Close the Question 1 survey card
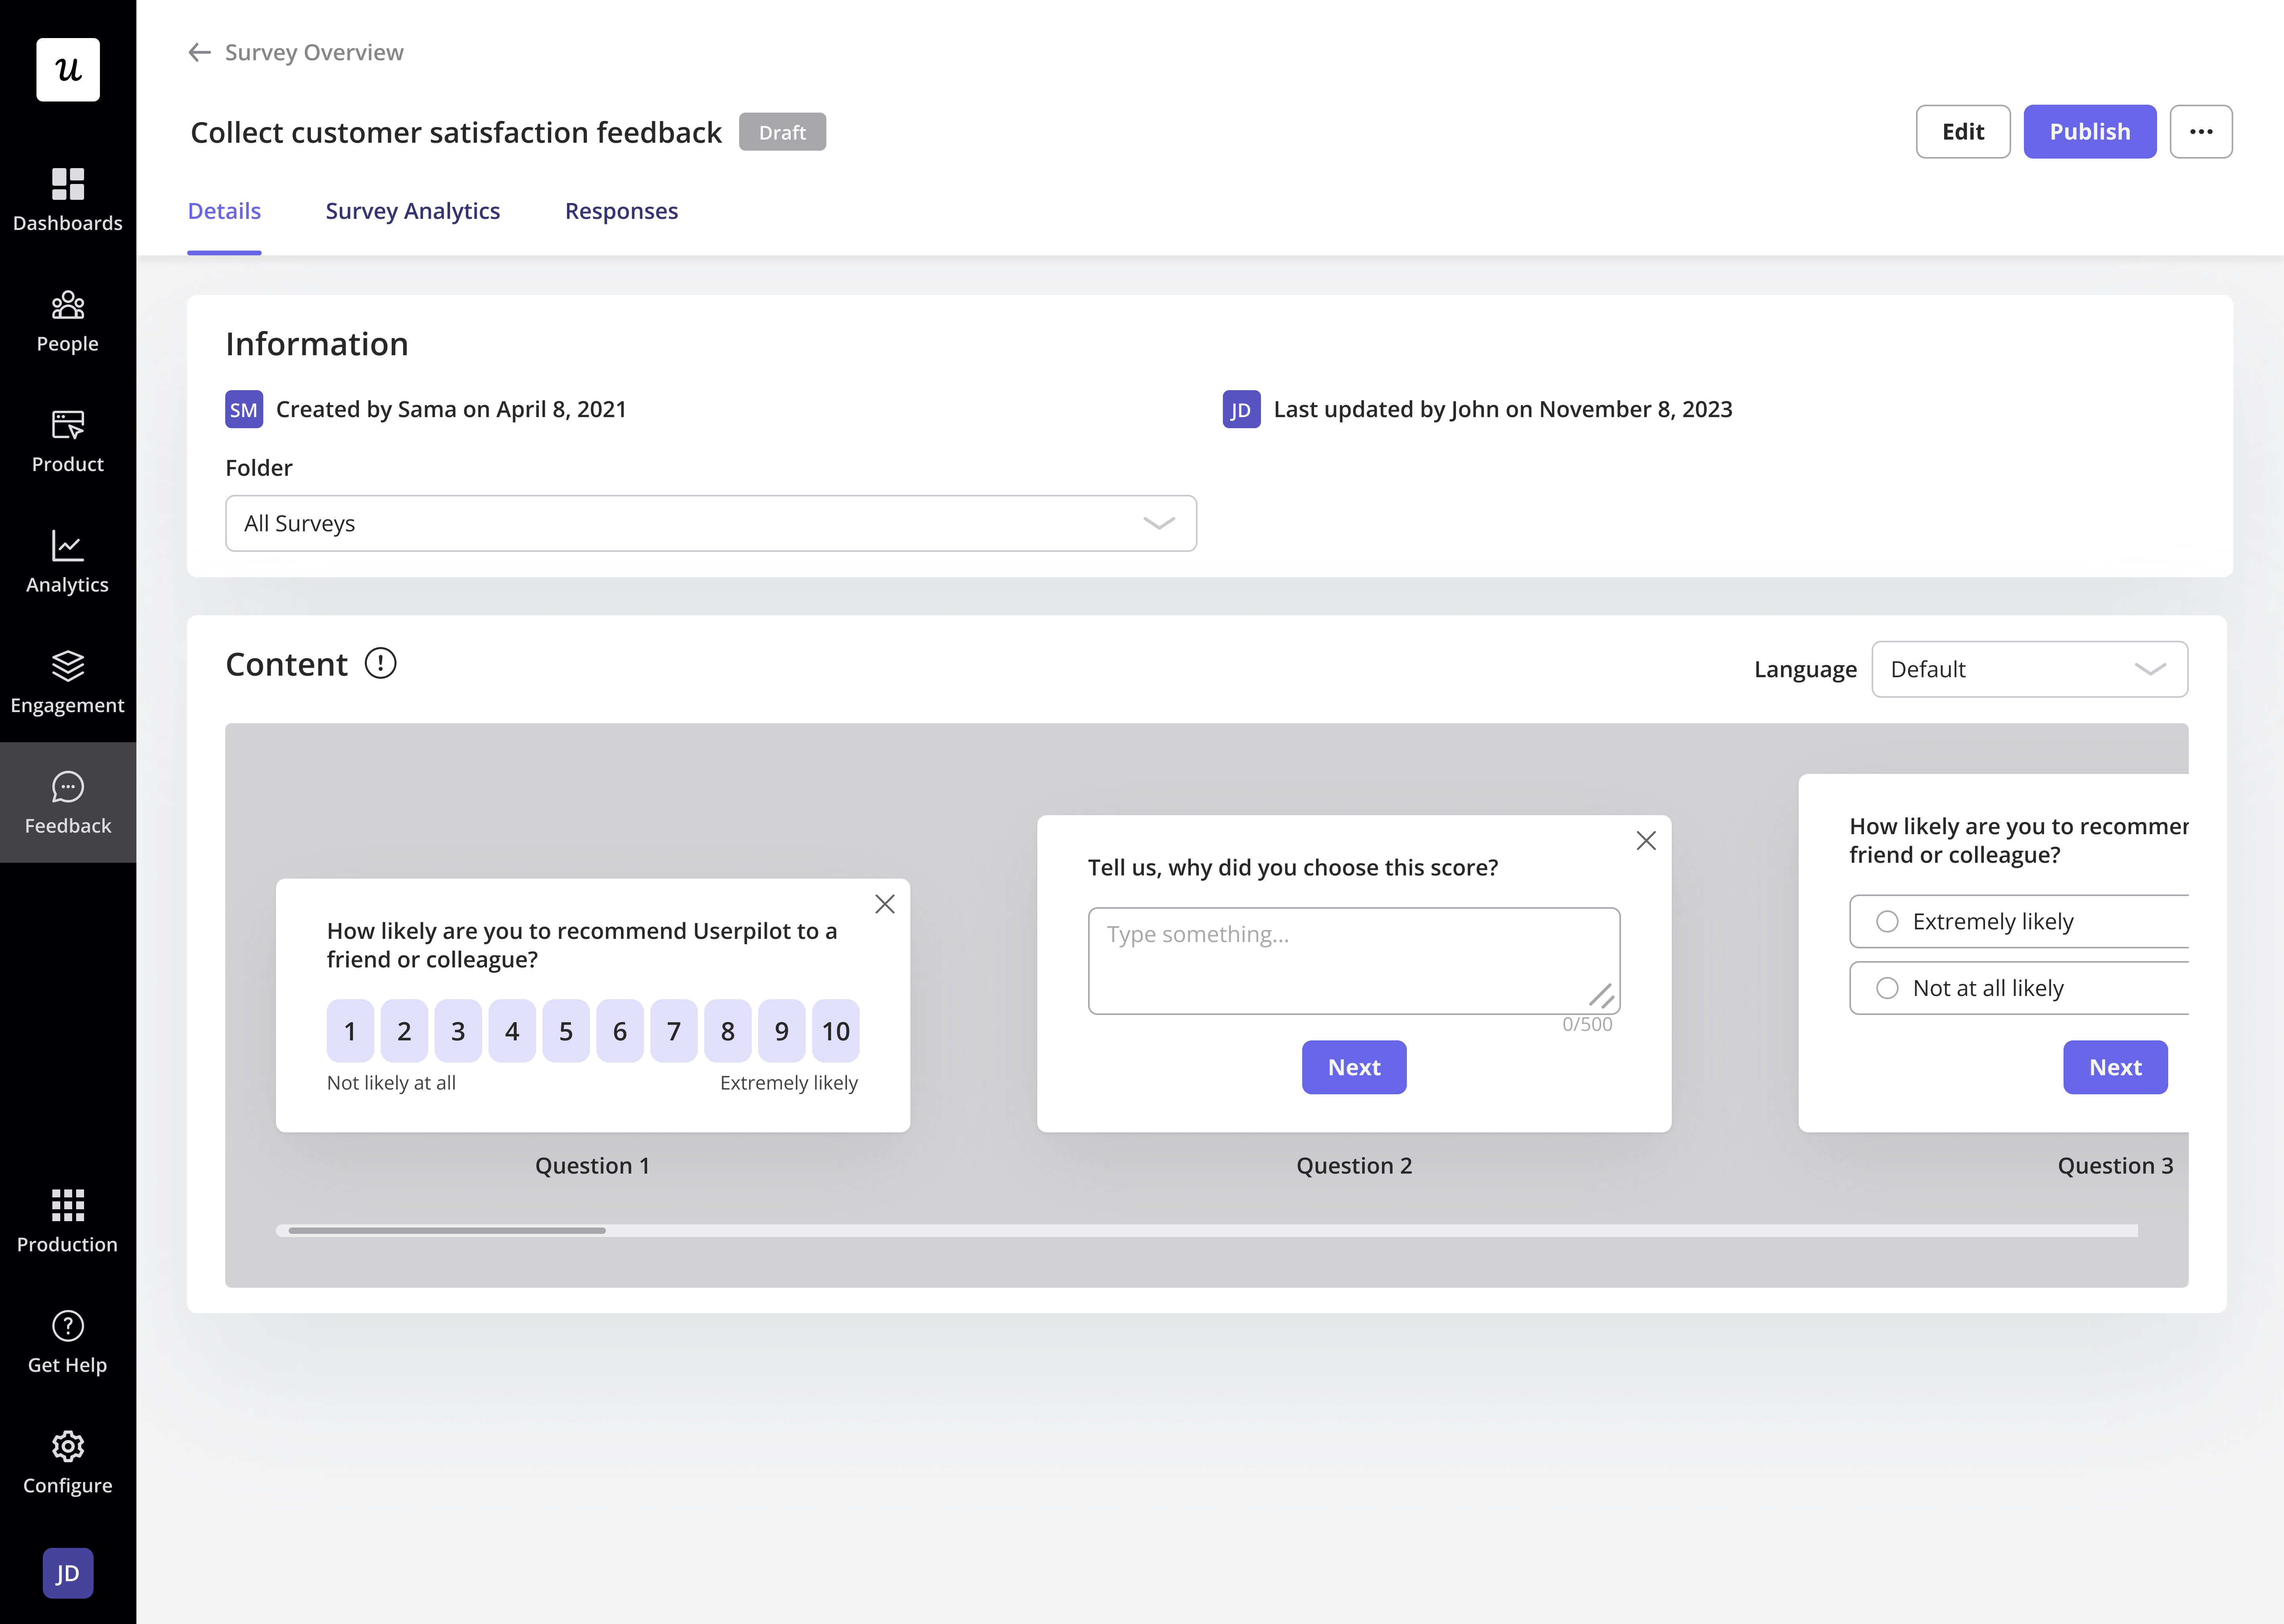 885,904
